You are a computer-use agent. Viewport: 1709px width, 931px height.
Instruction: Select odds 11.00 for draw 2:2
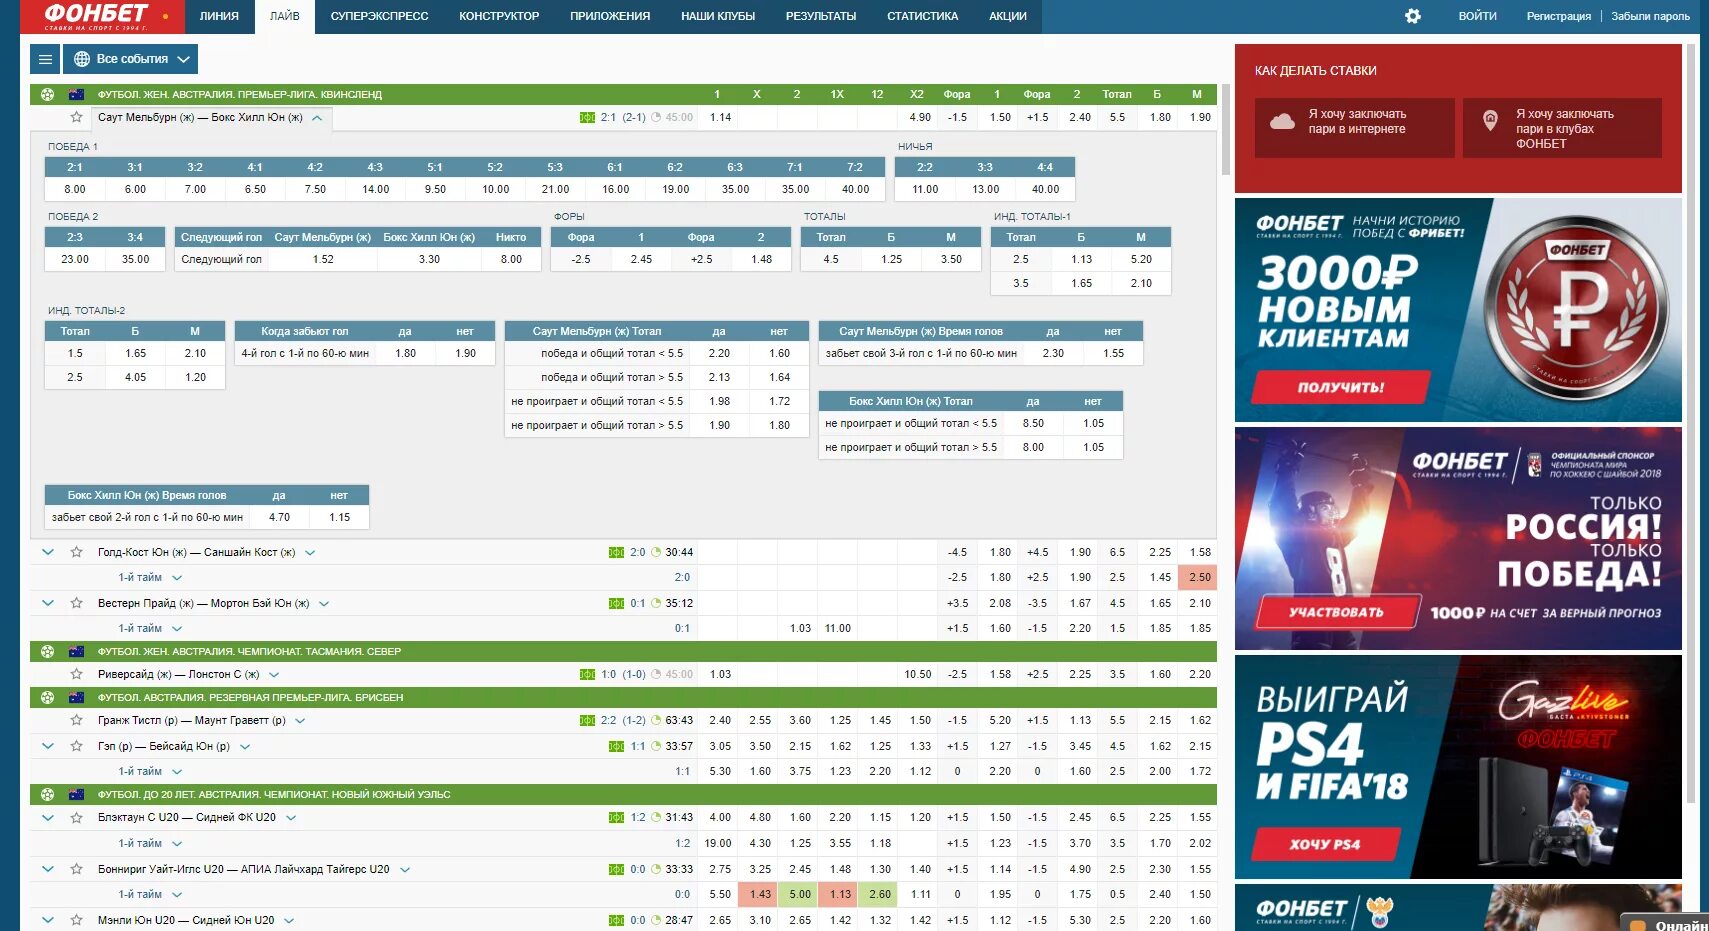925,189
